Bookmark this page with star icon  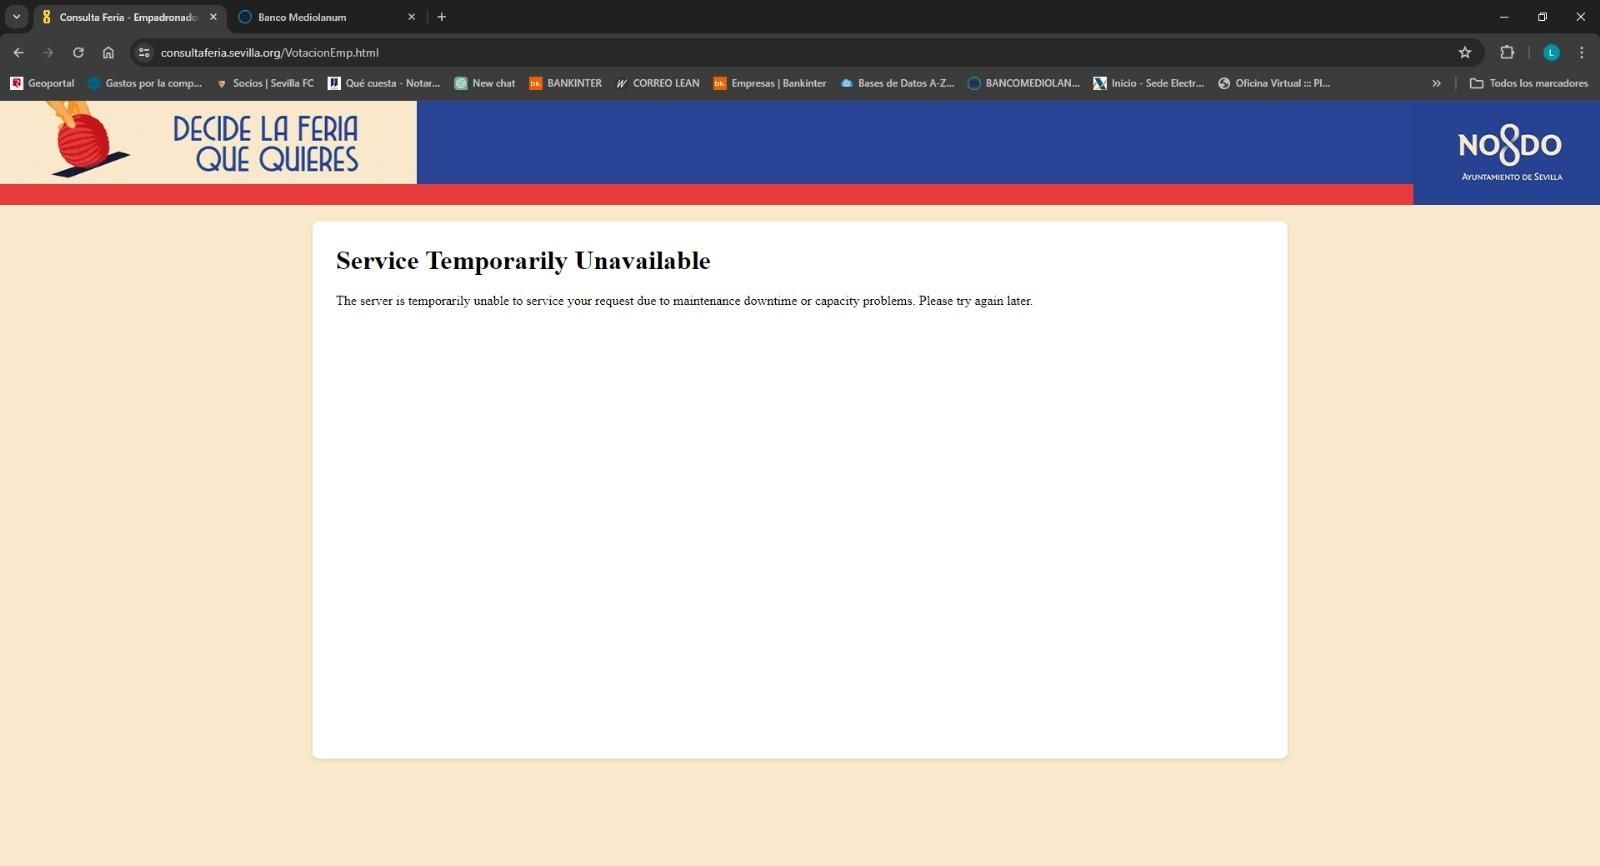click(x=1465, y=53)
